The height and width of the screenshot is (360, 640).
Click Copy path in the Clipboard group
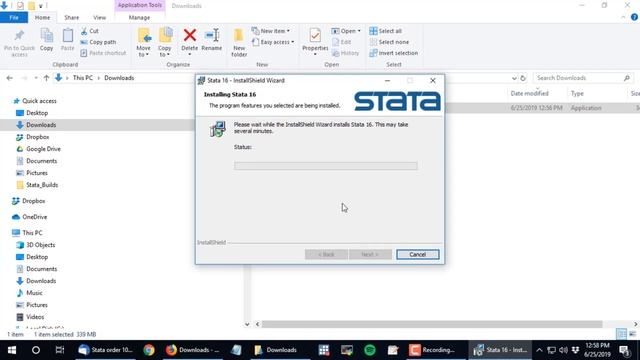point(98,42)
